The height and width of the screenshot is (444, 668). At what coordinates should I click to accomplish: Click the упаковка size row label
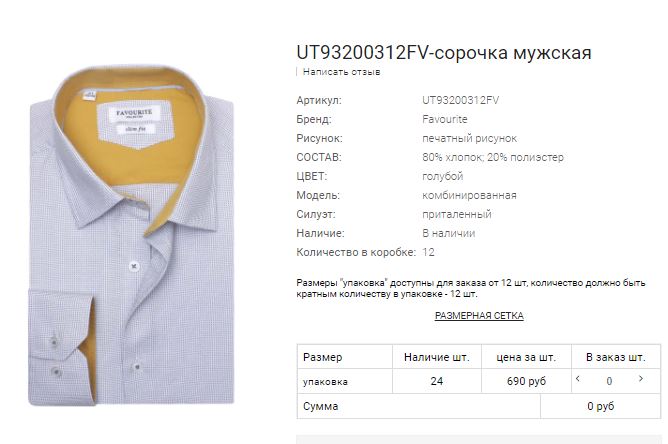pos(325,382)
